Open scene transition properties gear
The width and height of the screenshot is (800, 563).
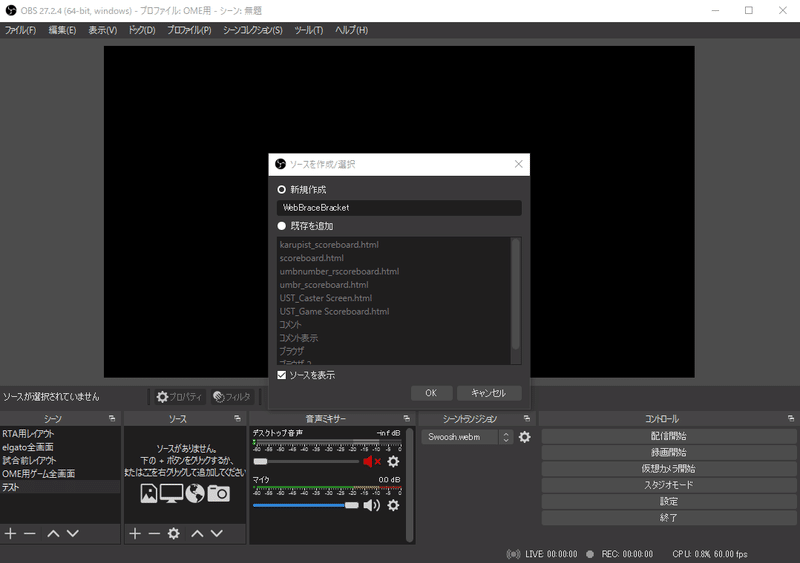tap(524, 437)
